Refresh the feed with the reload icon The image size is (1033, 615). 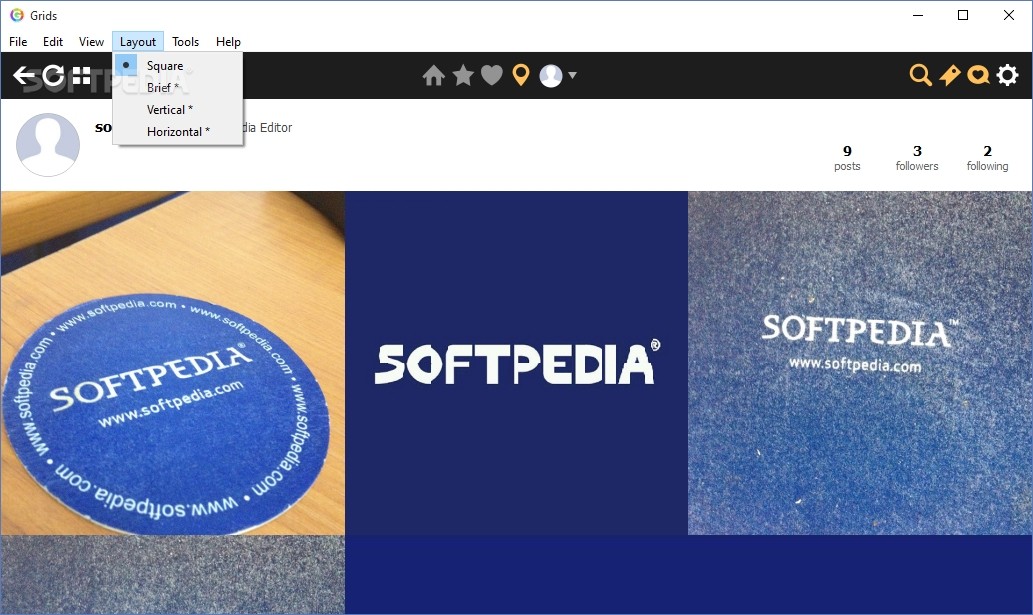53,76
